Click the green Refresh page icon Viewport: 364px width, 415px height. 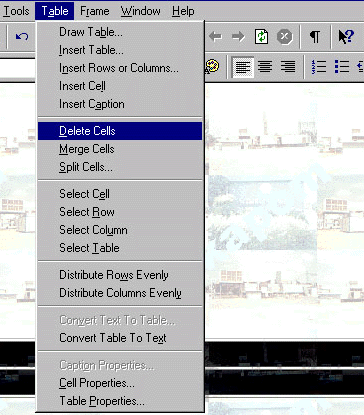pyautogui.click(x=262, y=36)
